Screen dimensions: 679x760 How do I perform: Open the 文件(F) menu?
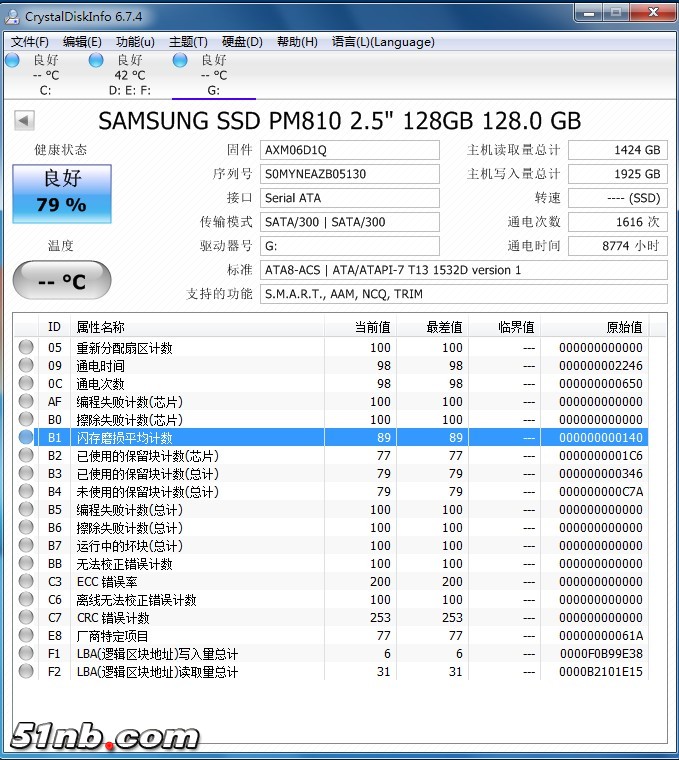point(30,42)
